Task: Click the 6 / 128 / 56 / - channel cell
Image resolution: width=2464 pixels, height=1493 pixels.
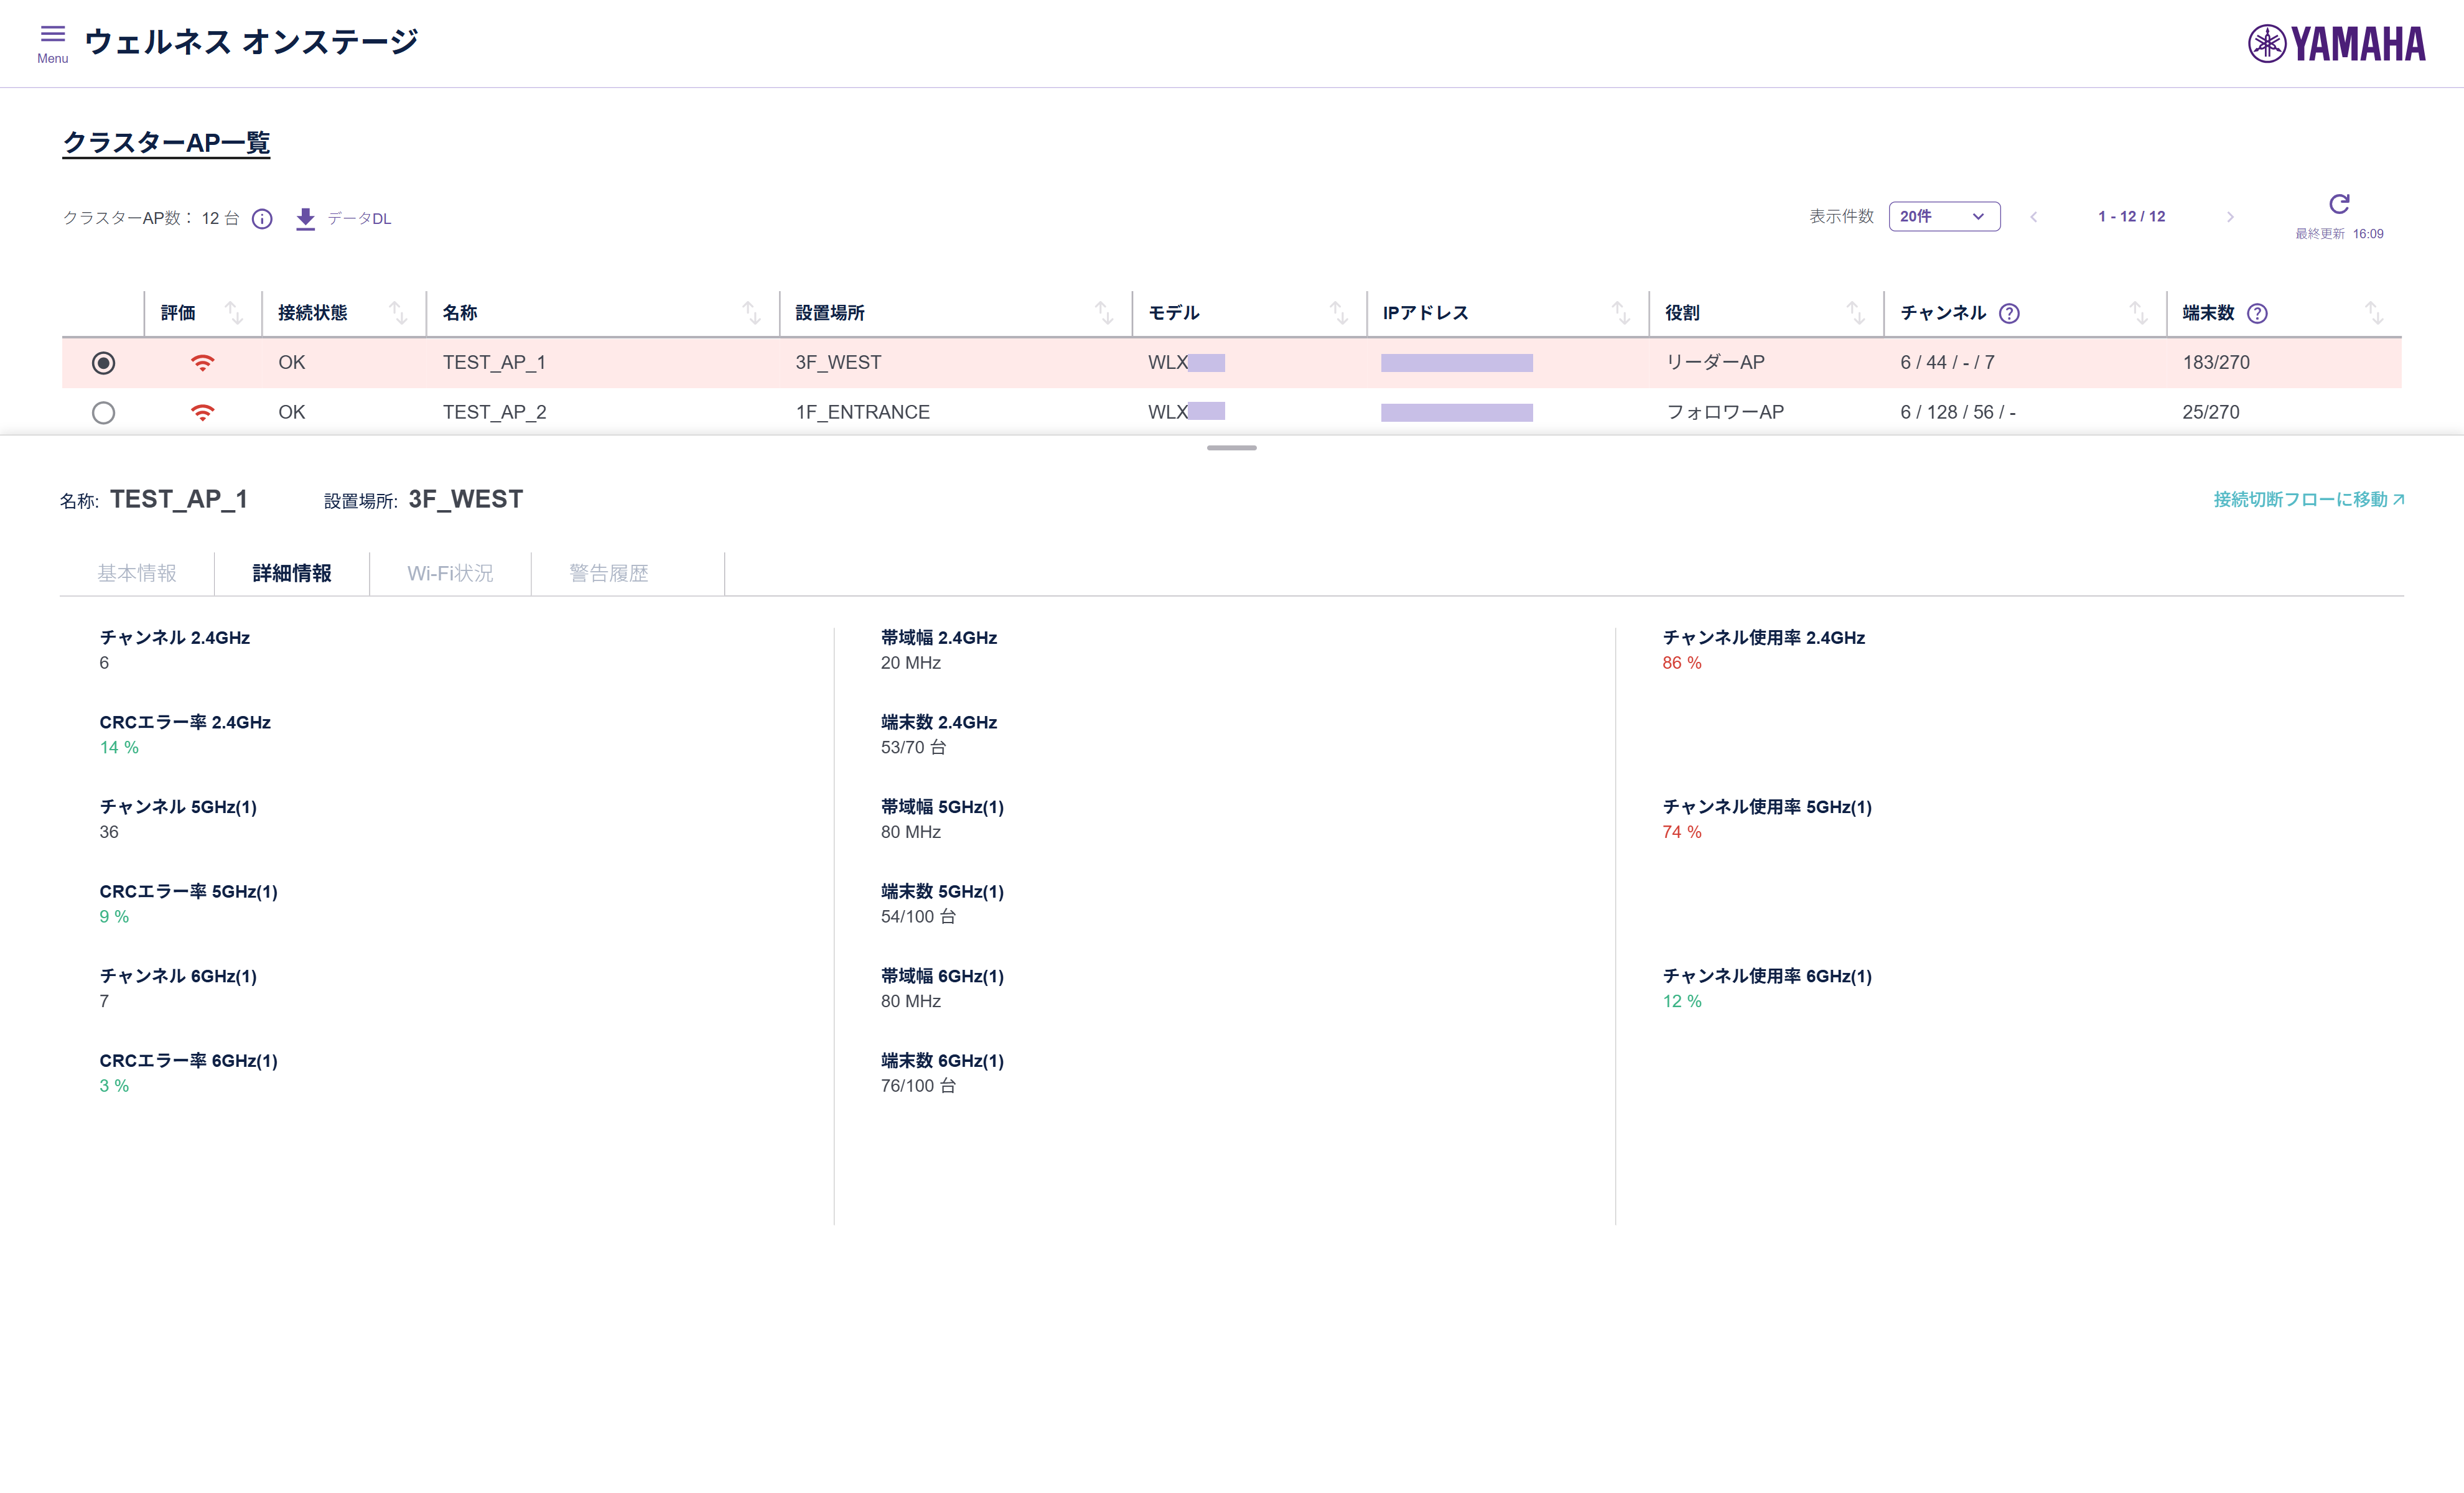Action: click(1957, 412)
